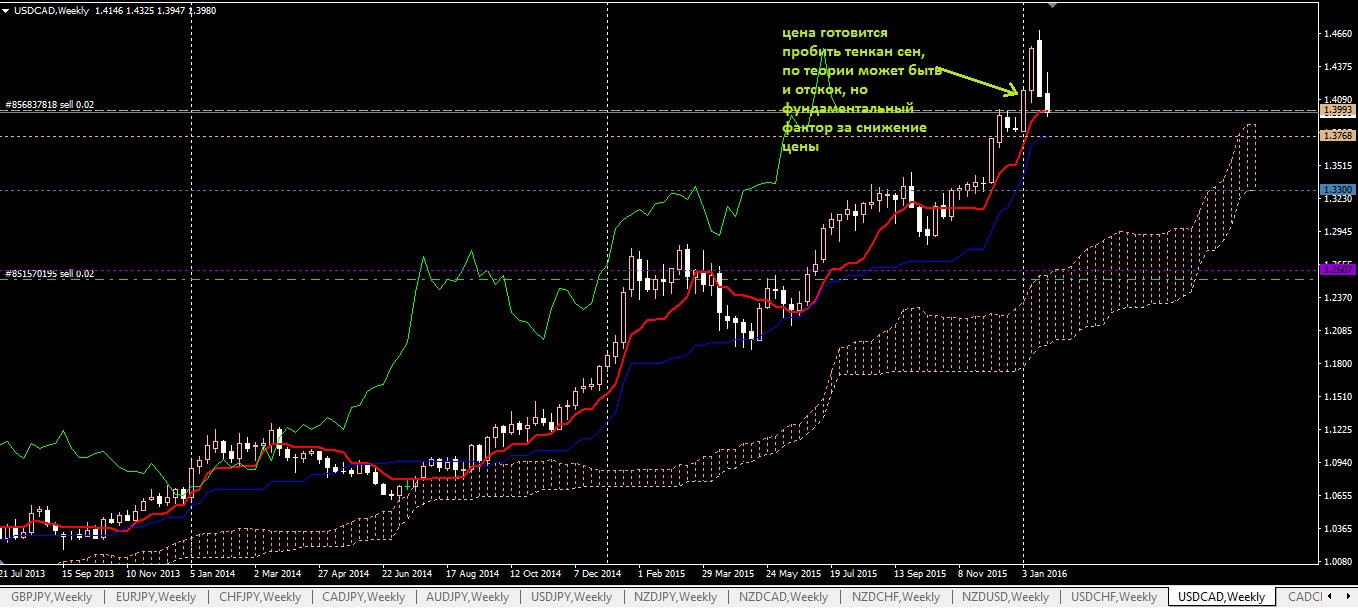Click the 5 Jan 2014 date label

215,574
